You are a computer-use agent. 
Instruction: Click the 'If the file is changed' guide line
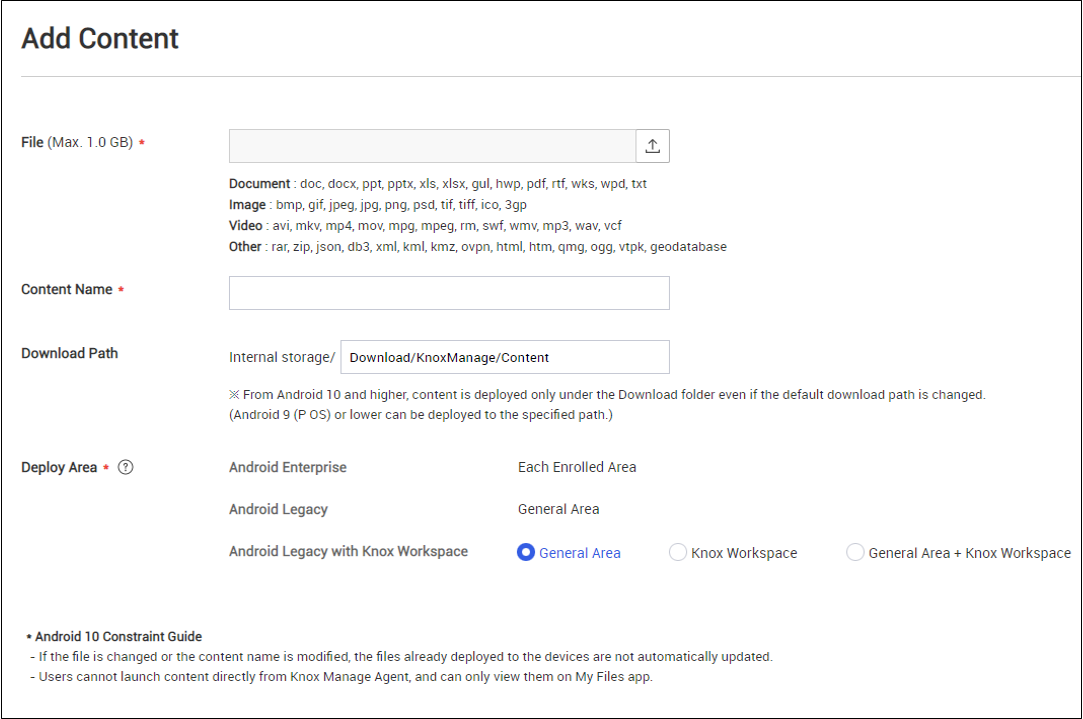pos(401,657)
